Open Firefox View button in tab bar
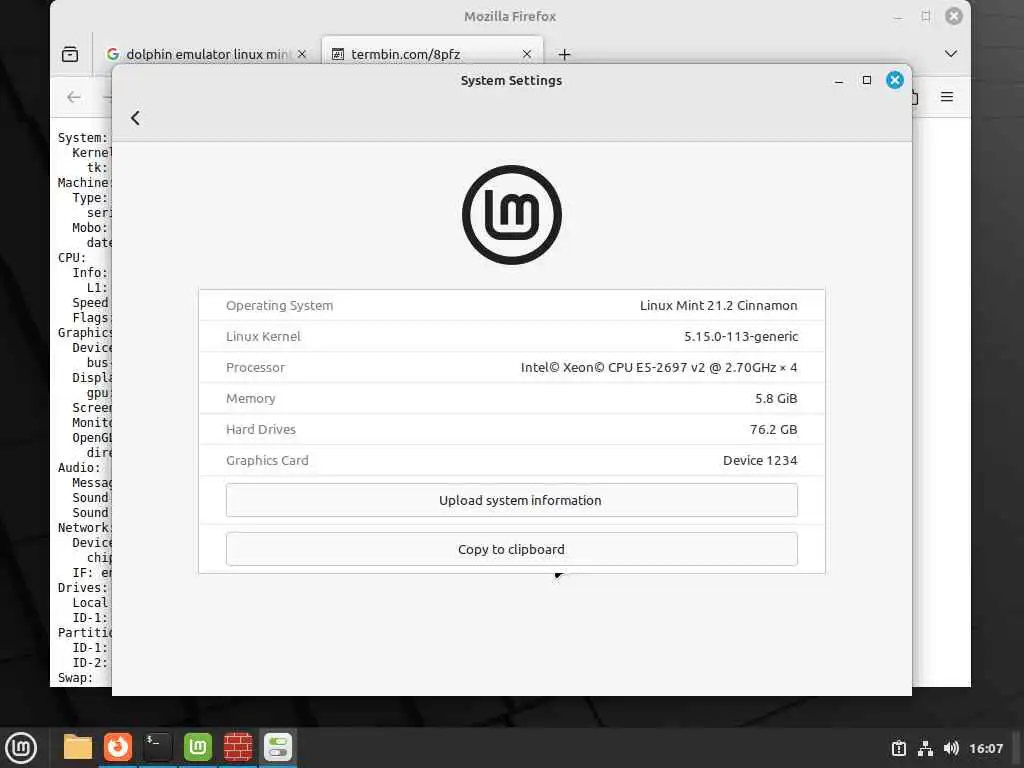1024x768 pixels. tap(70, 54)
